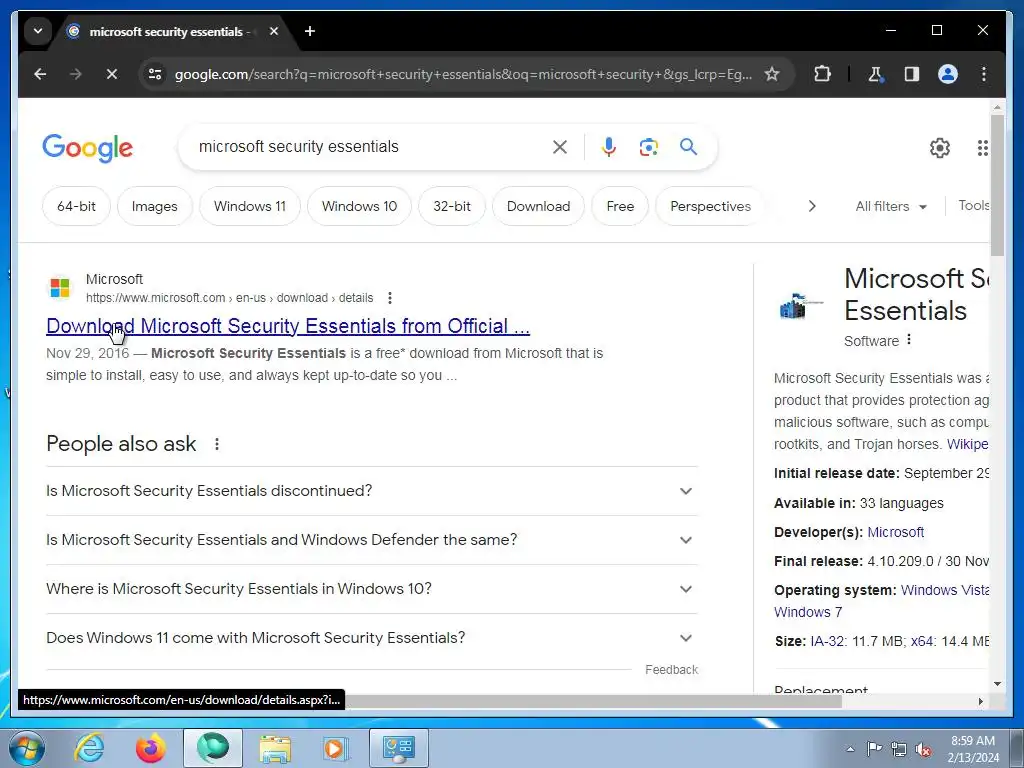
Task: Open the muted volume tray icon
Action: [923, 749]
